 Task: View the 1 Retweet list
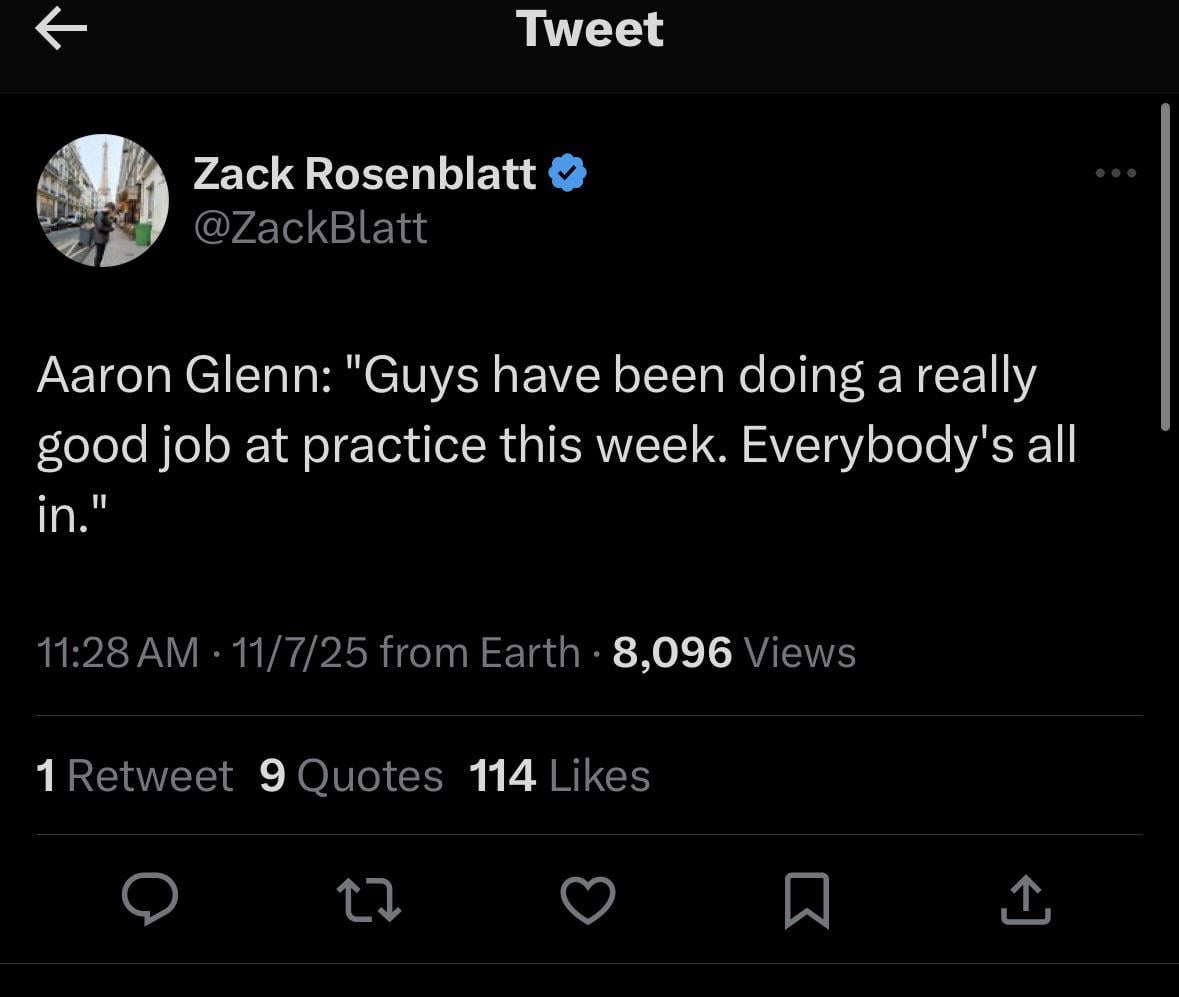134,776
